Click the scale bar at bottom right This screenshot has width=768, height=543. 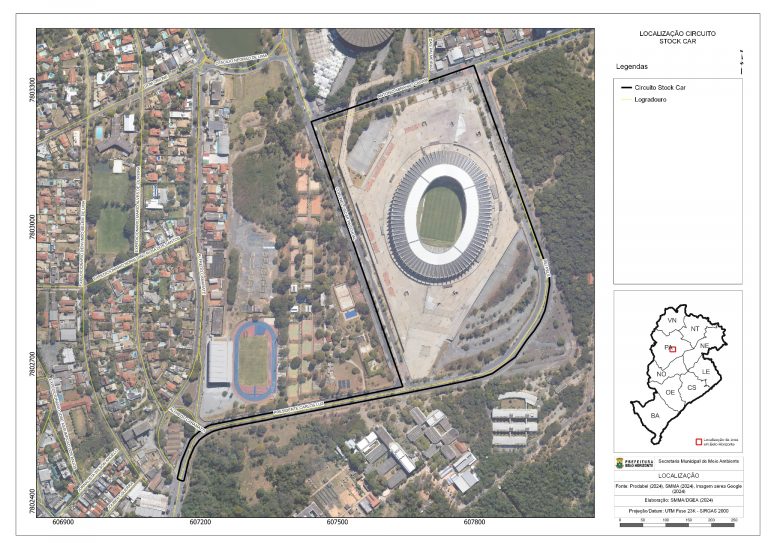coord(677,524)
